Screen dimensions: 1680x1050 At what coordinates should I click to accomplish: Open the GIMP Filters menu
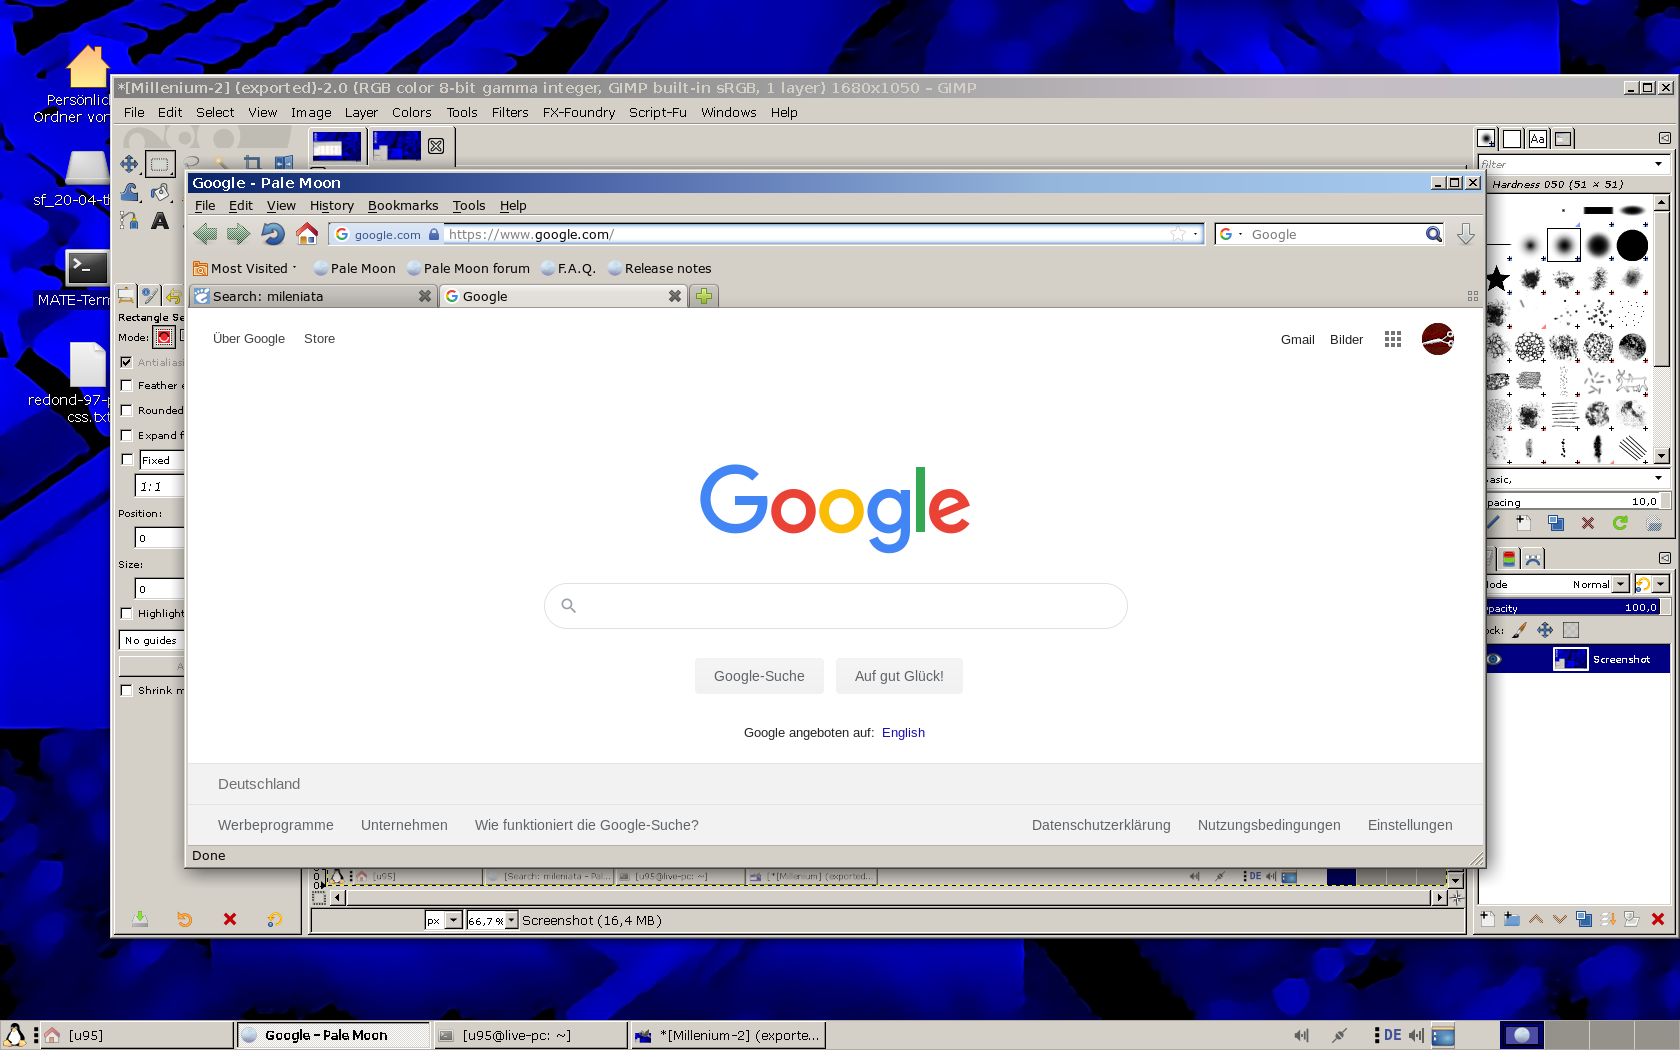(510, 113)
